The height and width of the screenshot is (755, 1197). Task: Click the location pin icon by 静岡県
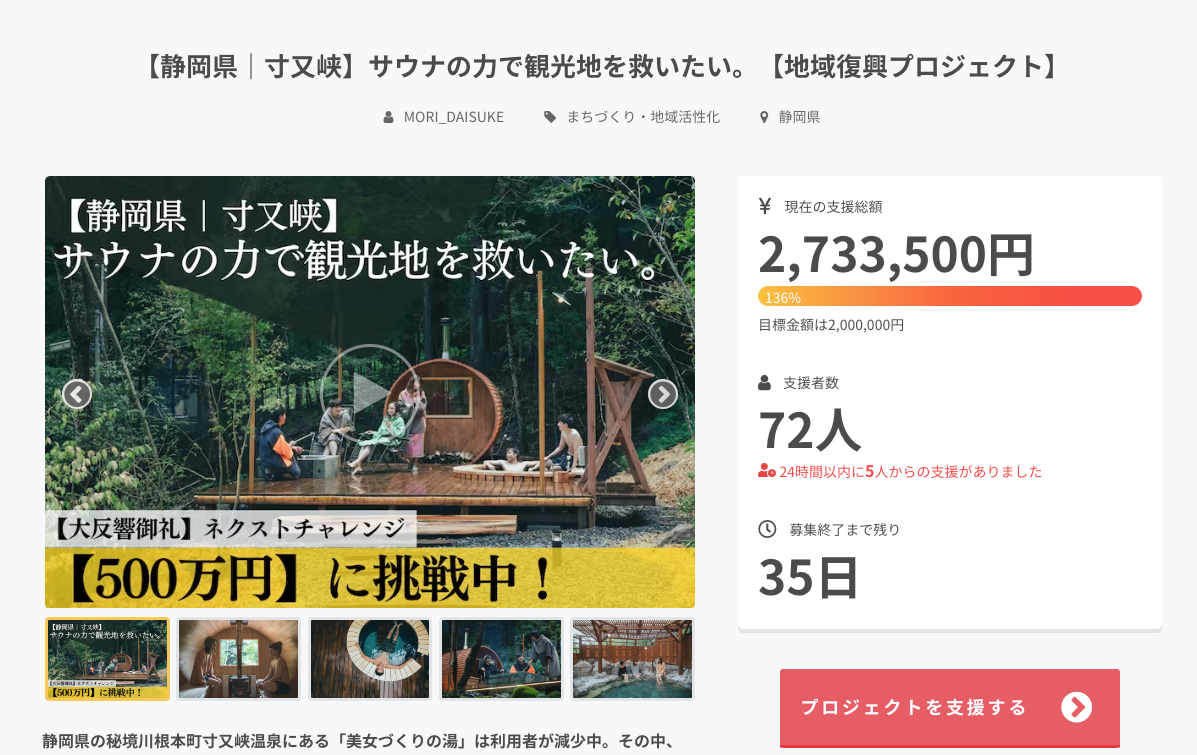pos(763,117)
